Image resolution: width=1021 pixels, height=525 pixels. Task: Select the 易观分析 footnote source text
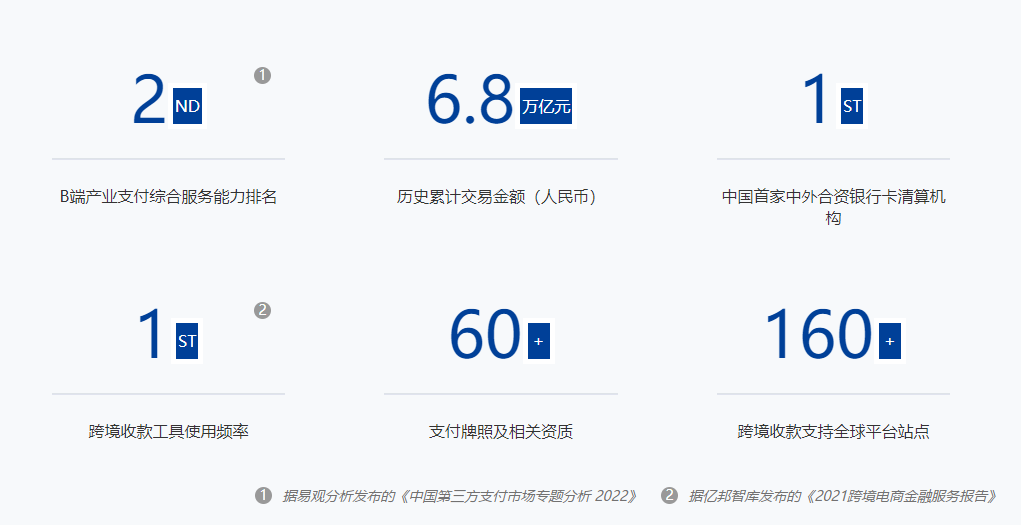[460, 496]
